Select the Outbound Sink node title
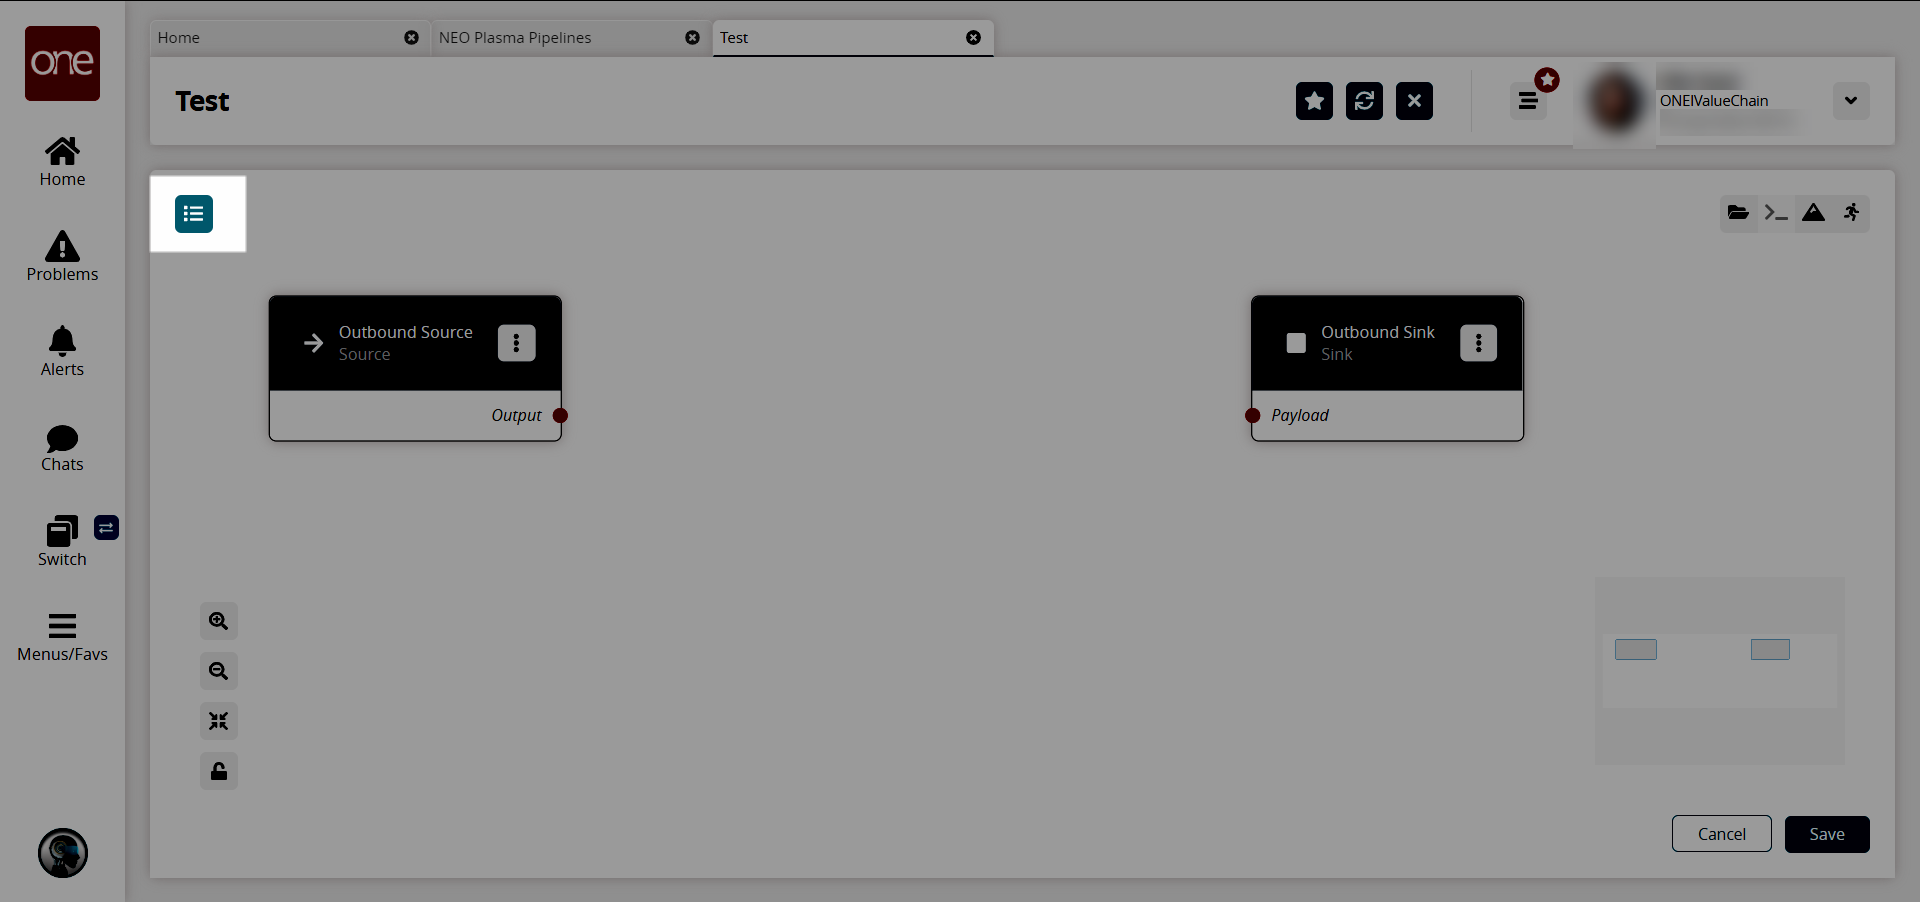Screen dimensions: 1920x902 coord(1378,332)
